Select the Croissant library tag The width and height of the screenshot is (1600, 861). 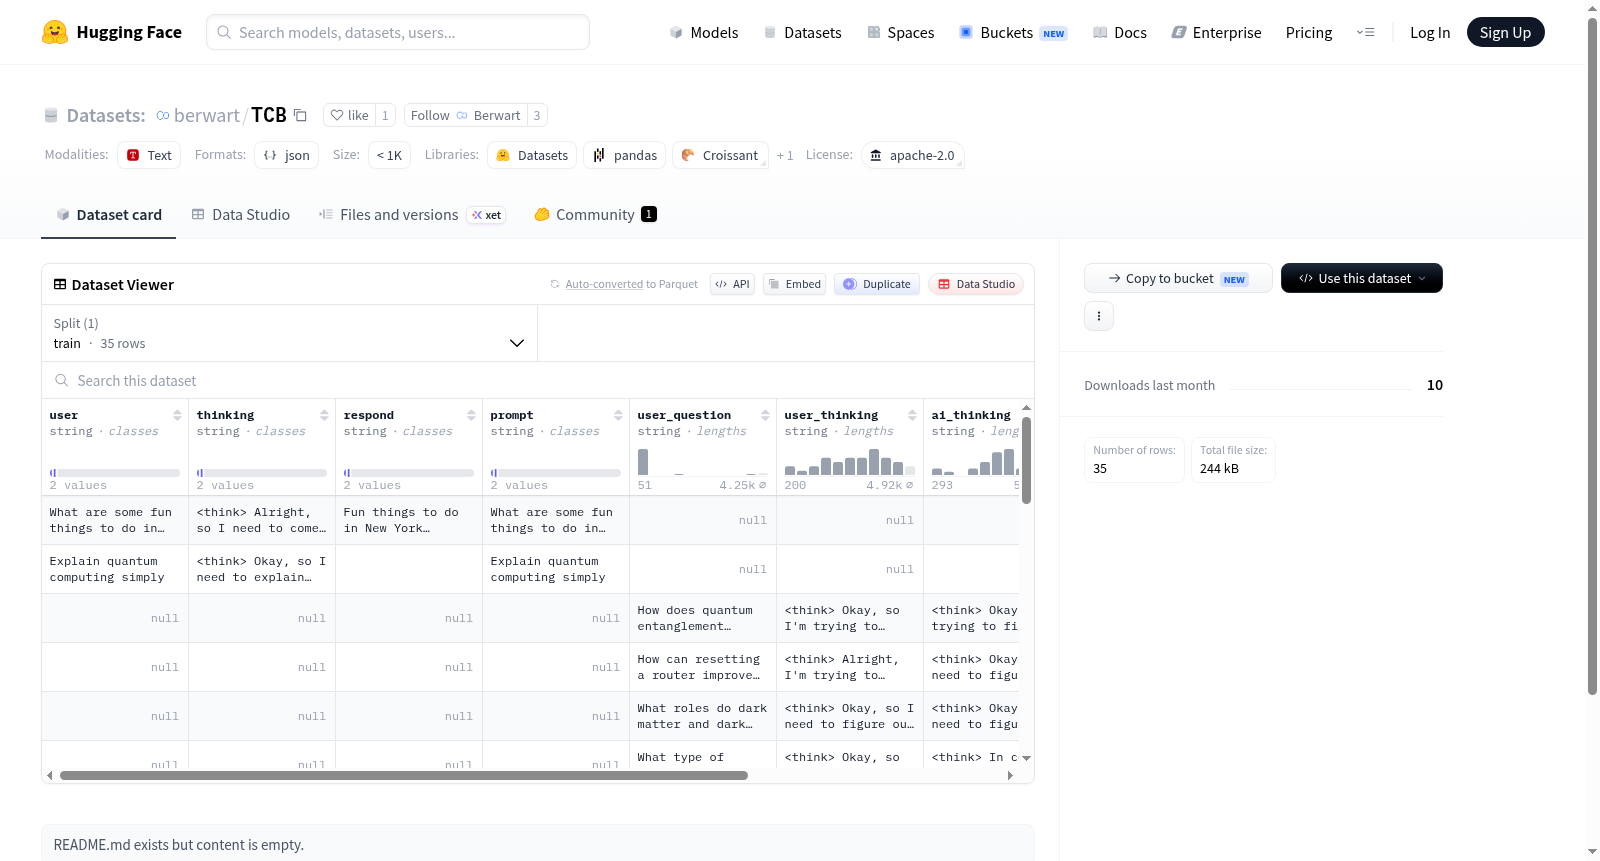point(720,155)
